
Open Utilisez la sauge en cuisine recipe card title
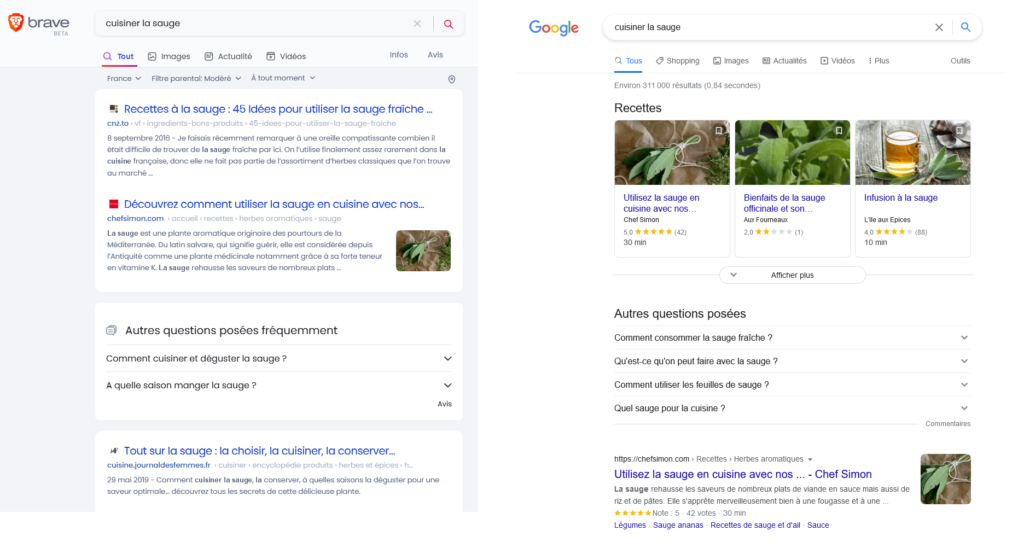click(661, 203)
